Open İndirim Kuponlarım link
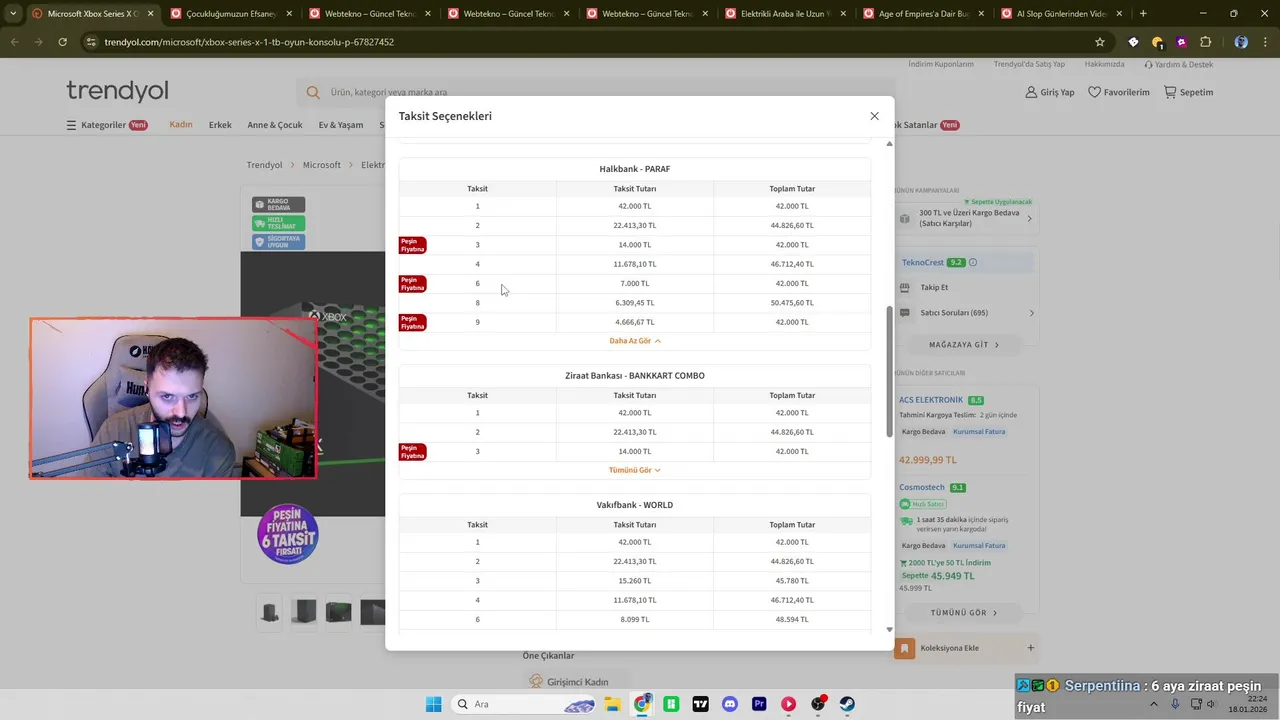This screenshot has width=1280, height=720. pos(941,64)
